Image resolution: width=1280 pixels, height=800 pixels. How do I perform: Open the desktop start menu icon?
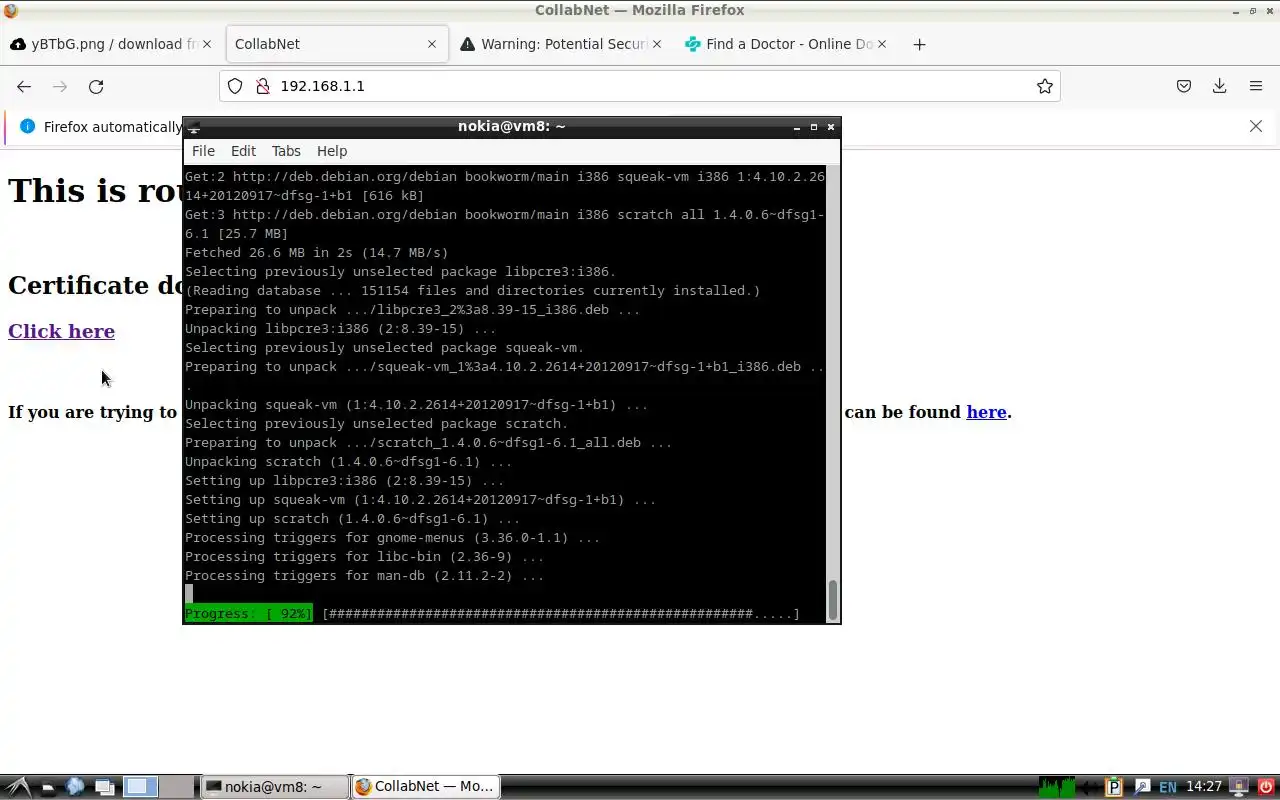[x=18, y=787]
